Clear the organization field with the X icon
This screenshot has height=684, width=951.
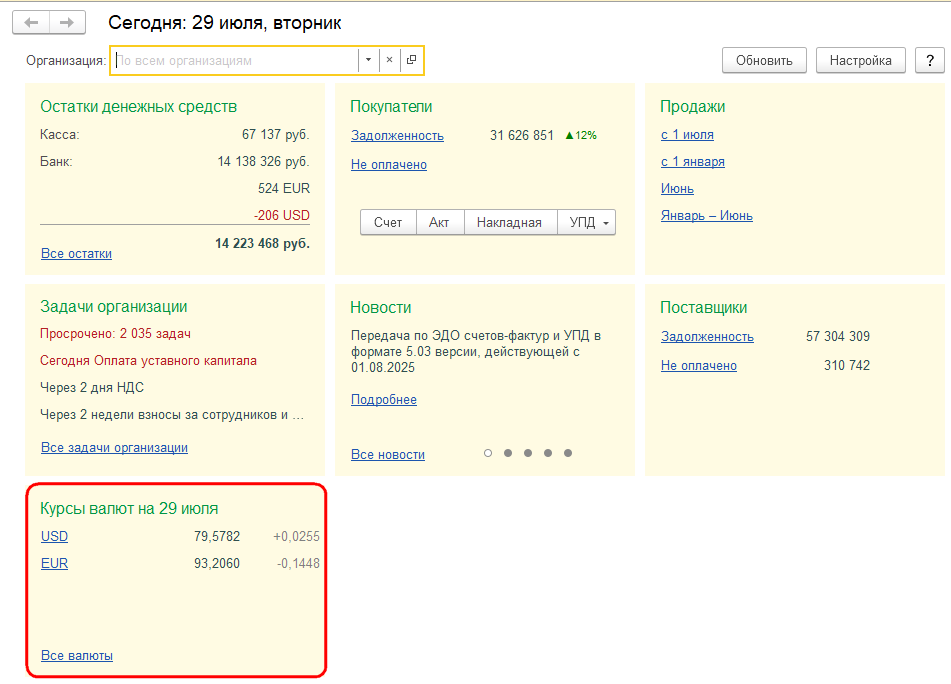click(x=389, y=60)
